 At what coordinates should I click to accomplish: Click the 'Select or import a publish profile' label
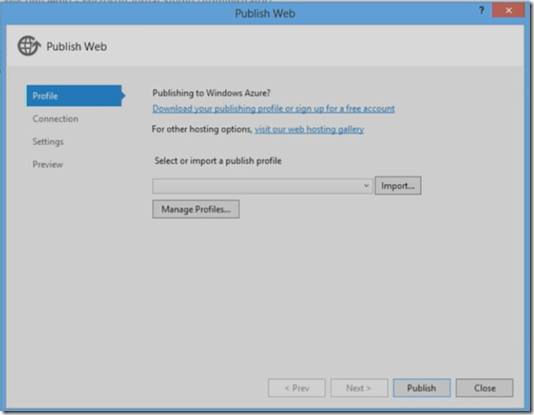218,161
